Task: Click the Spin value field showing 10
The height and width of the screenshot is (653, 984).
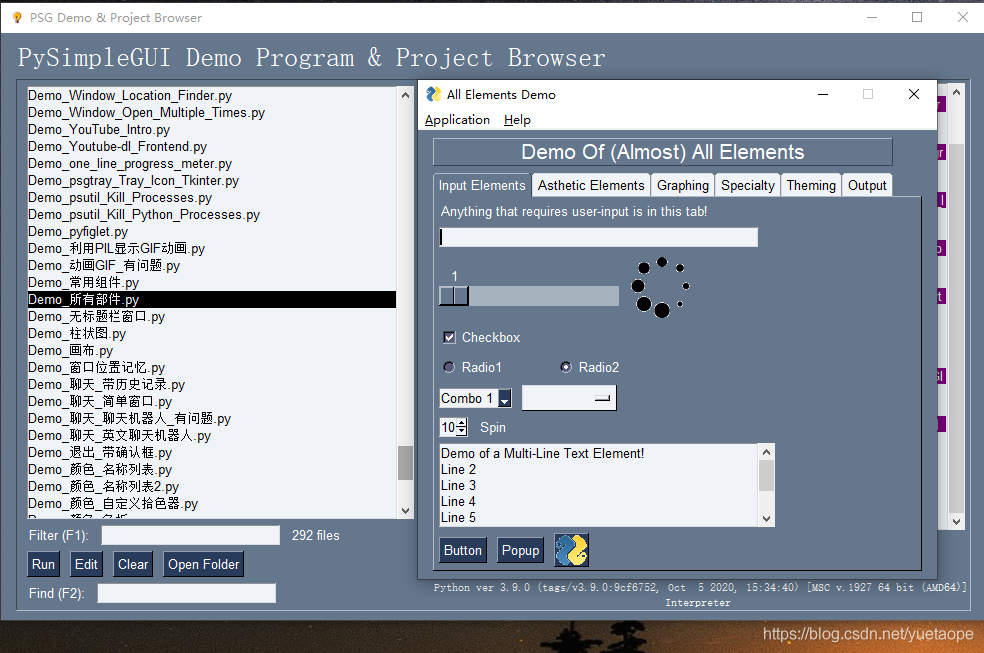Action: pos(448,427)
